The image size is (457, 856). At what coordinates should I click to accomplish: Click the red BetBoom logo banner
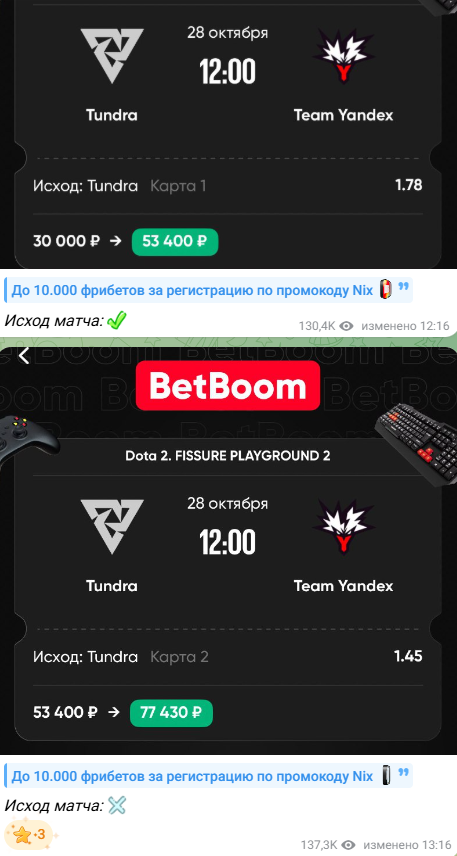click(x=228, y=385)
